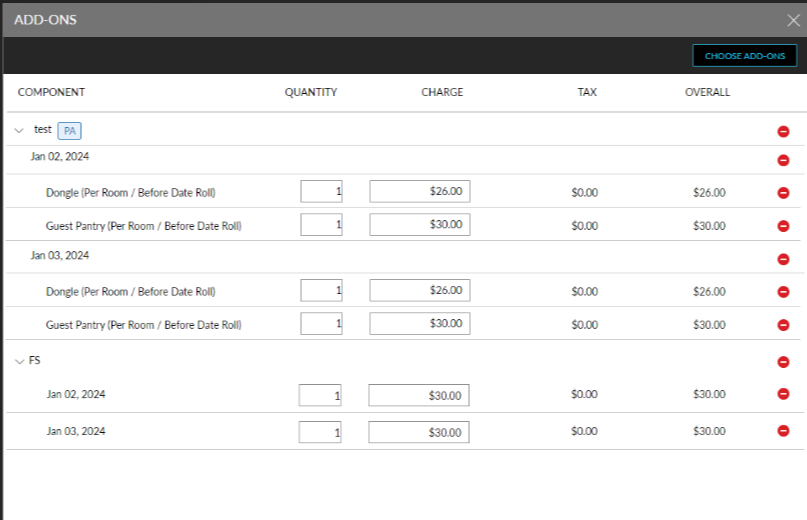Delete Dongle add-on for Jan 03, 2024

(x=783, y=292)
